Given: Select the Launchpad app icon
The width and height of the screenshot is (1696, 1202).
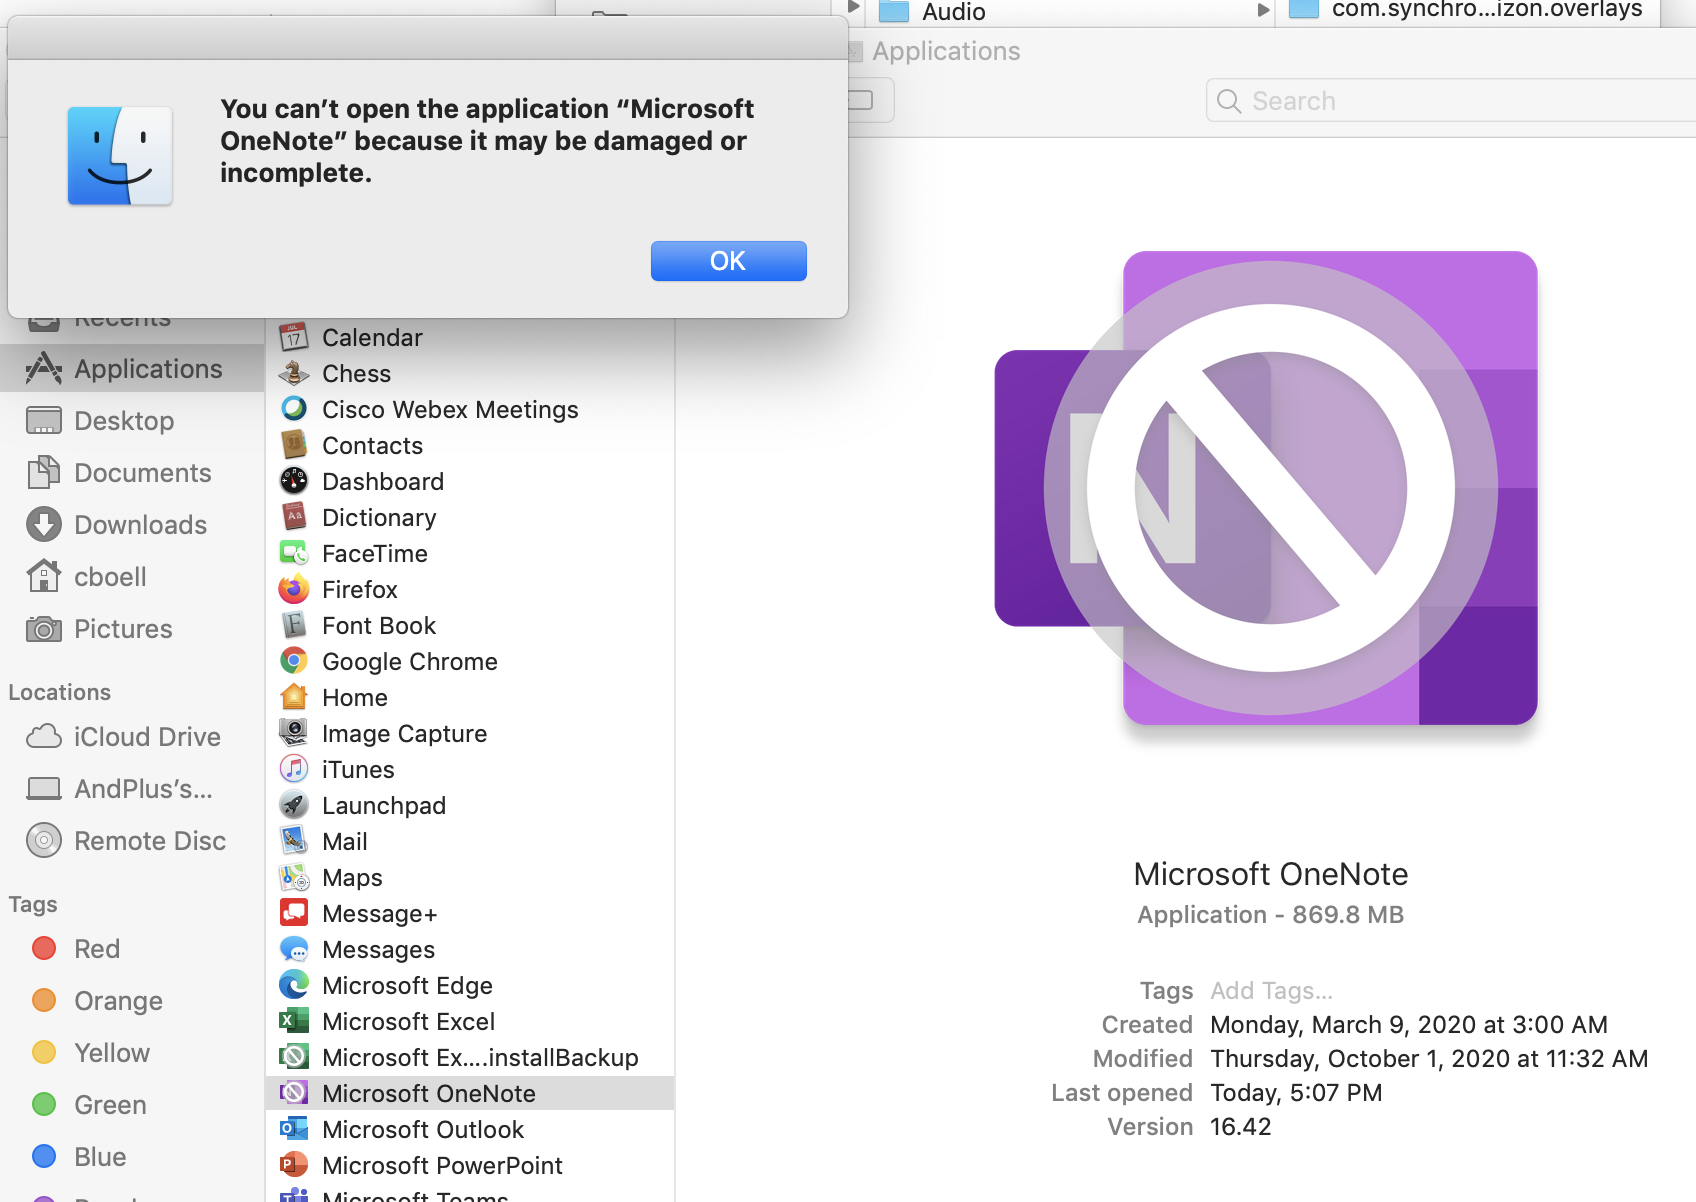Looking at the screenshot, I should (293, 805).
